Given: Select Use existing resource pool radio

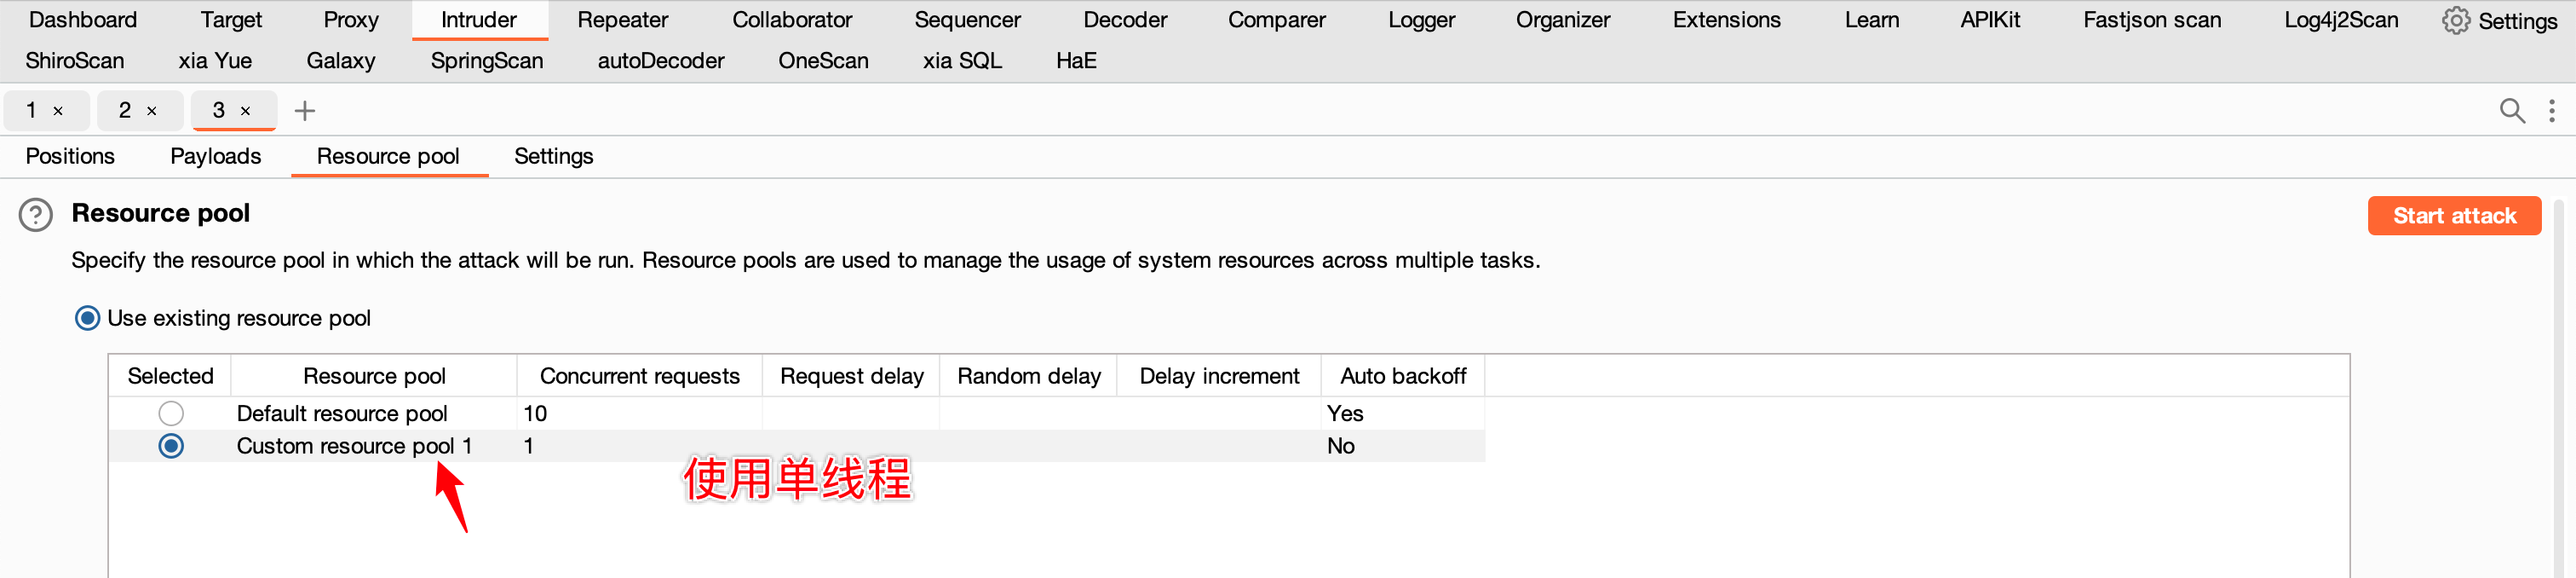Looking at the screenshot, I should coord(88,318).
